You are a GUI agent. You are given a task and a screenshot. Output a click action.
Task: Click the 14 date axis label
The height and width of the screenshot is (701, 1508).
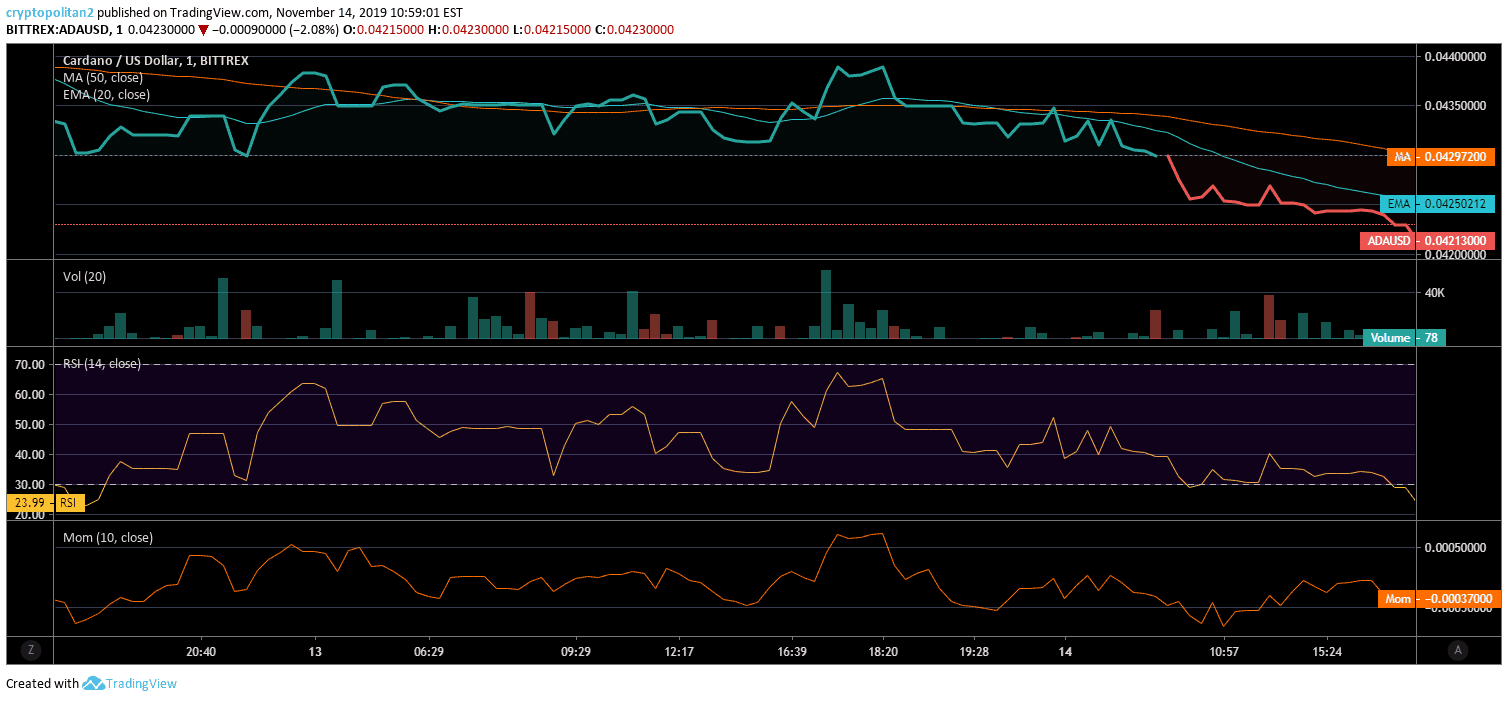coord(1066,651)
